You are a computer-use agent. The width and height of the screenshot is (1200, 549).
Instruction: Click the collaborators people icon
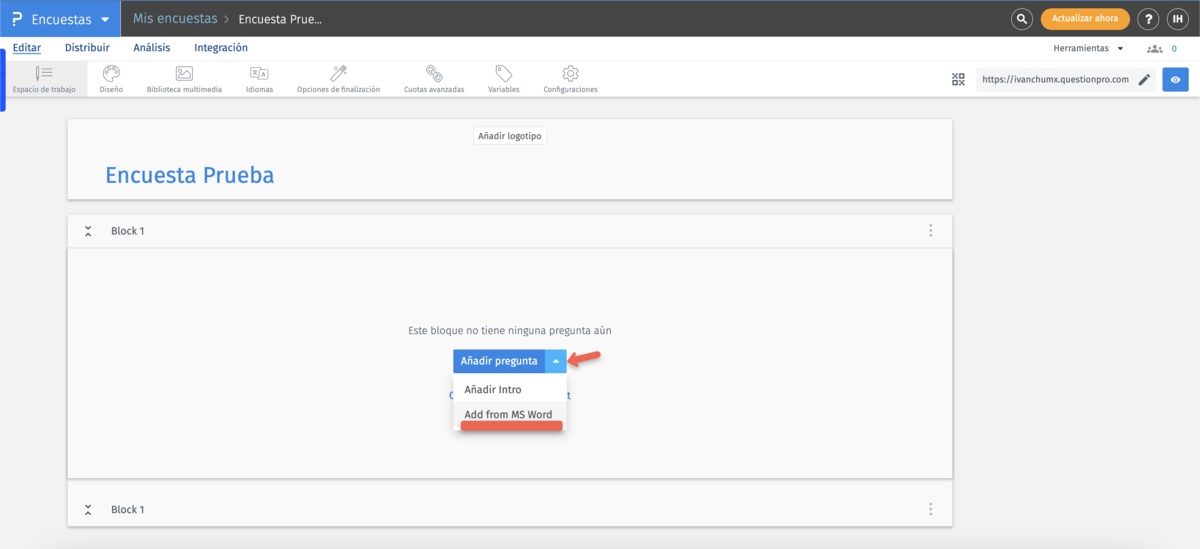1155,48
